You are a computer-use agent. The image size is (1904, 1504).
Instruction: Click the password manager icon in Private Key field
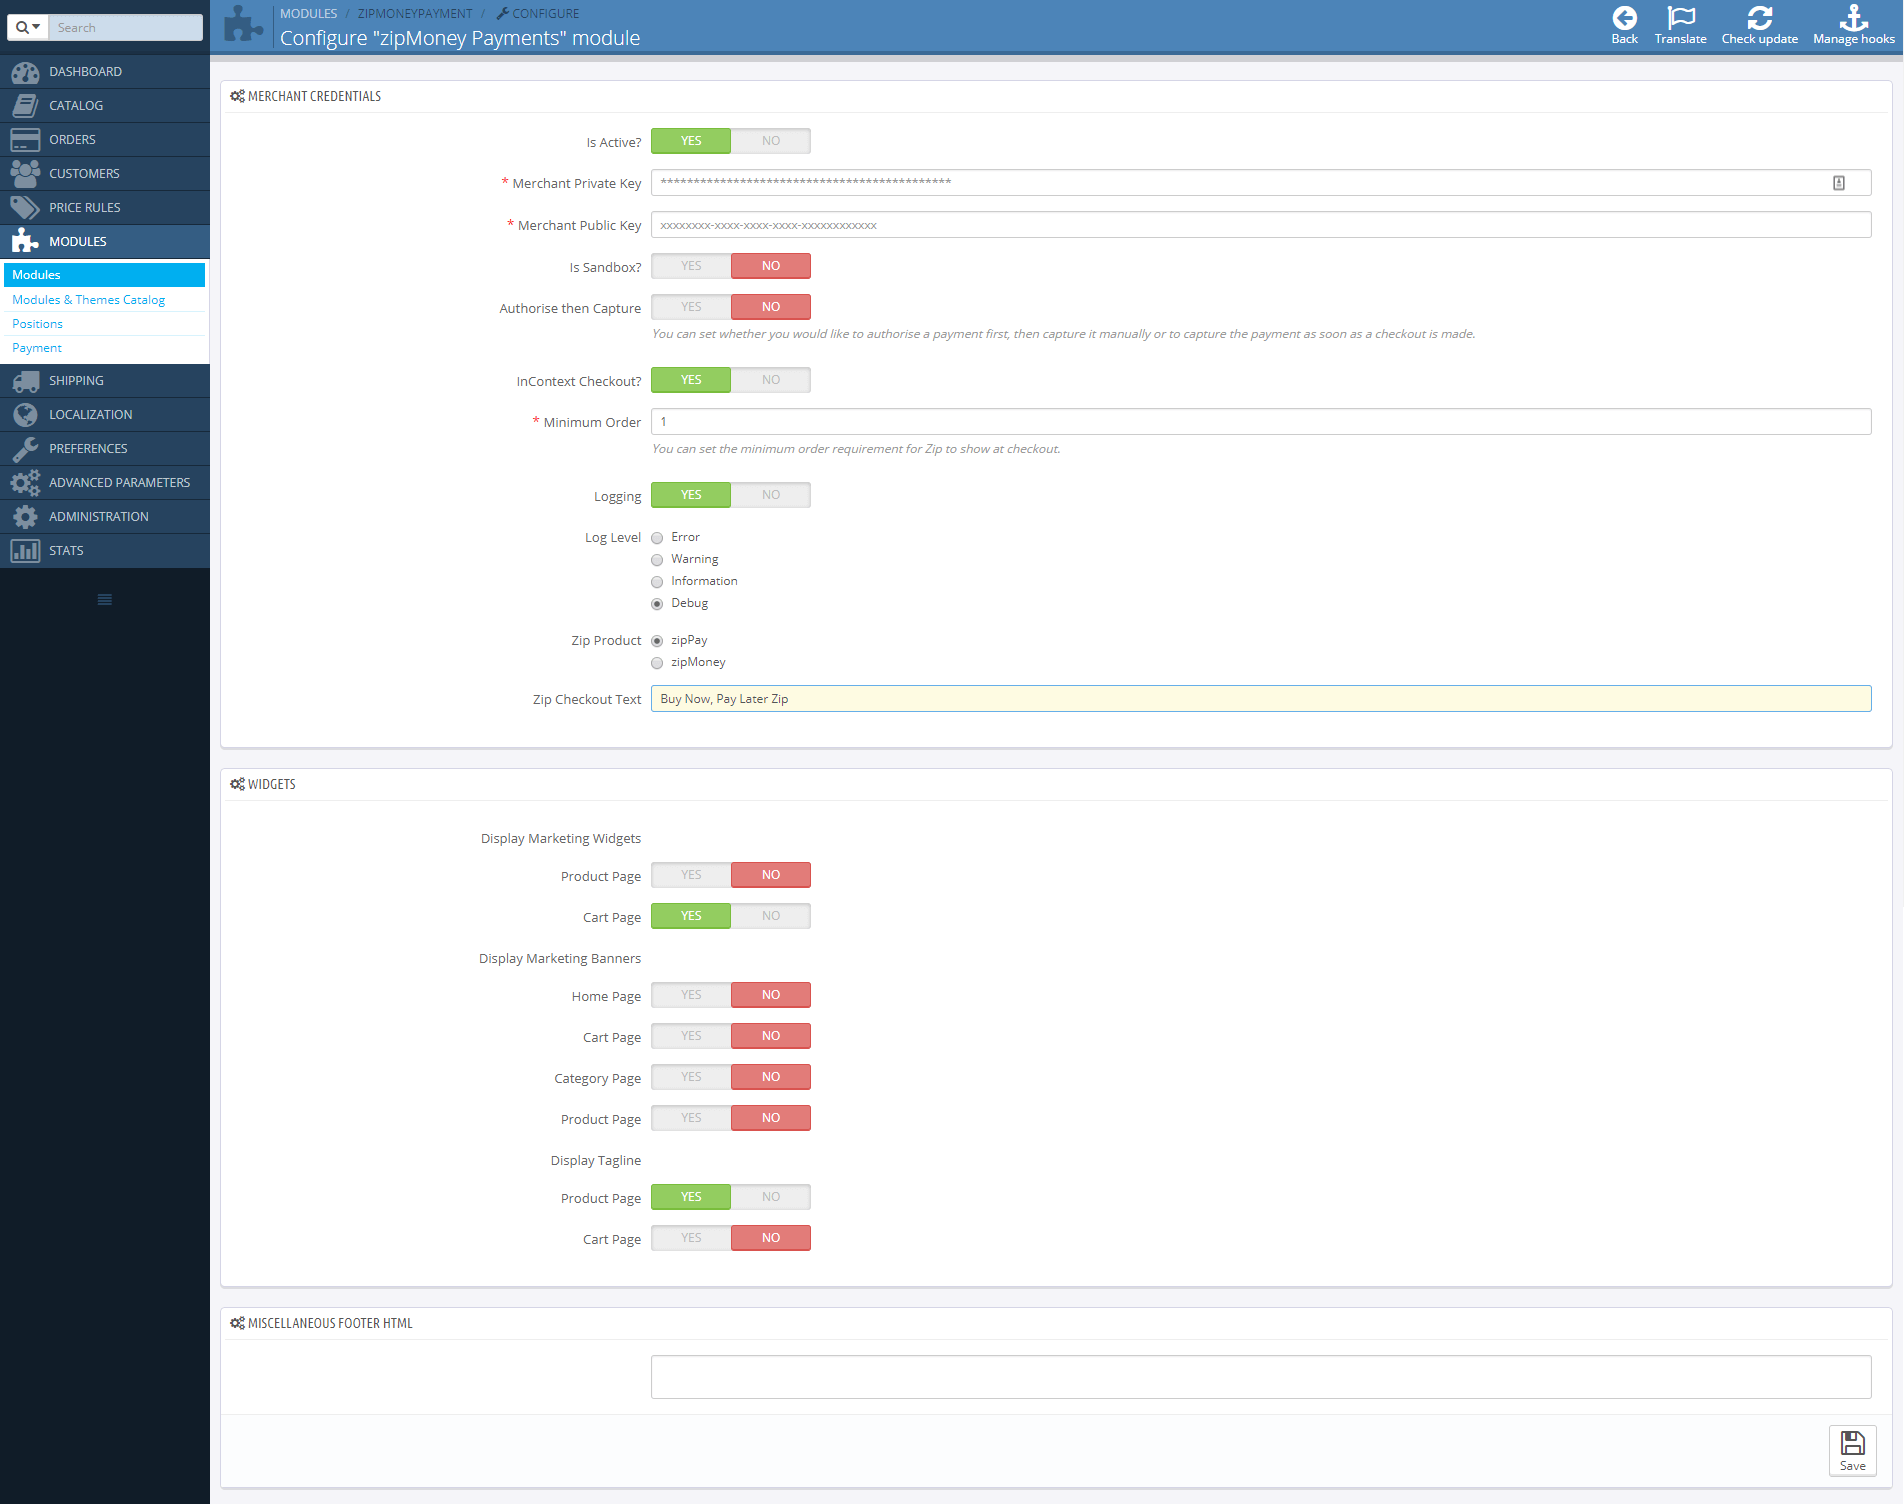pyautogui.click(x=1839, y=183)
